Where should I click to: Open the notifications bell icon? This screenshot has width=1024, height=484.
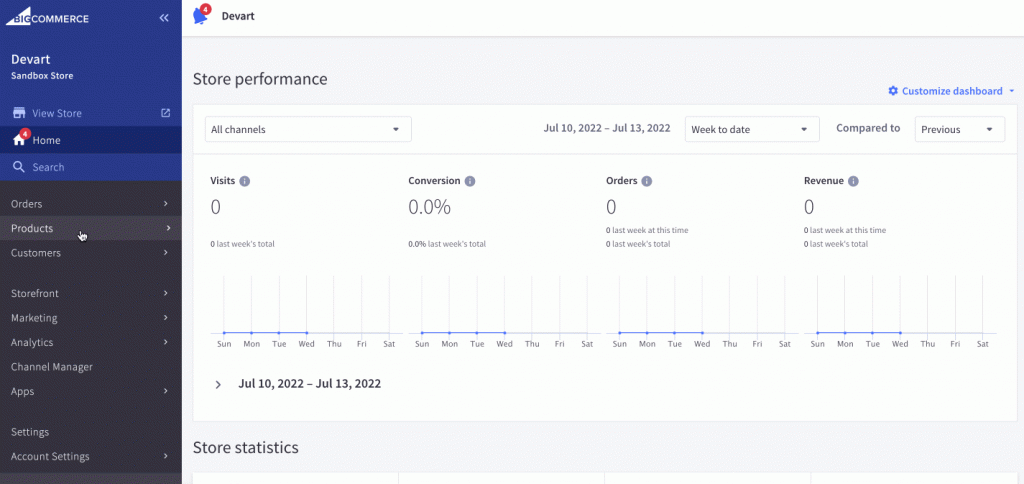200,16
